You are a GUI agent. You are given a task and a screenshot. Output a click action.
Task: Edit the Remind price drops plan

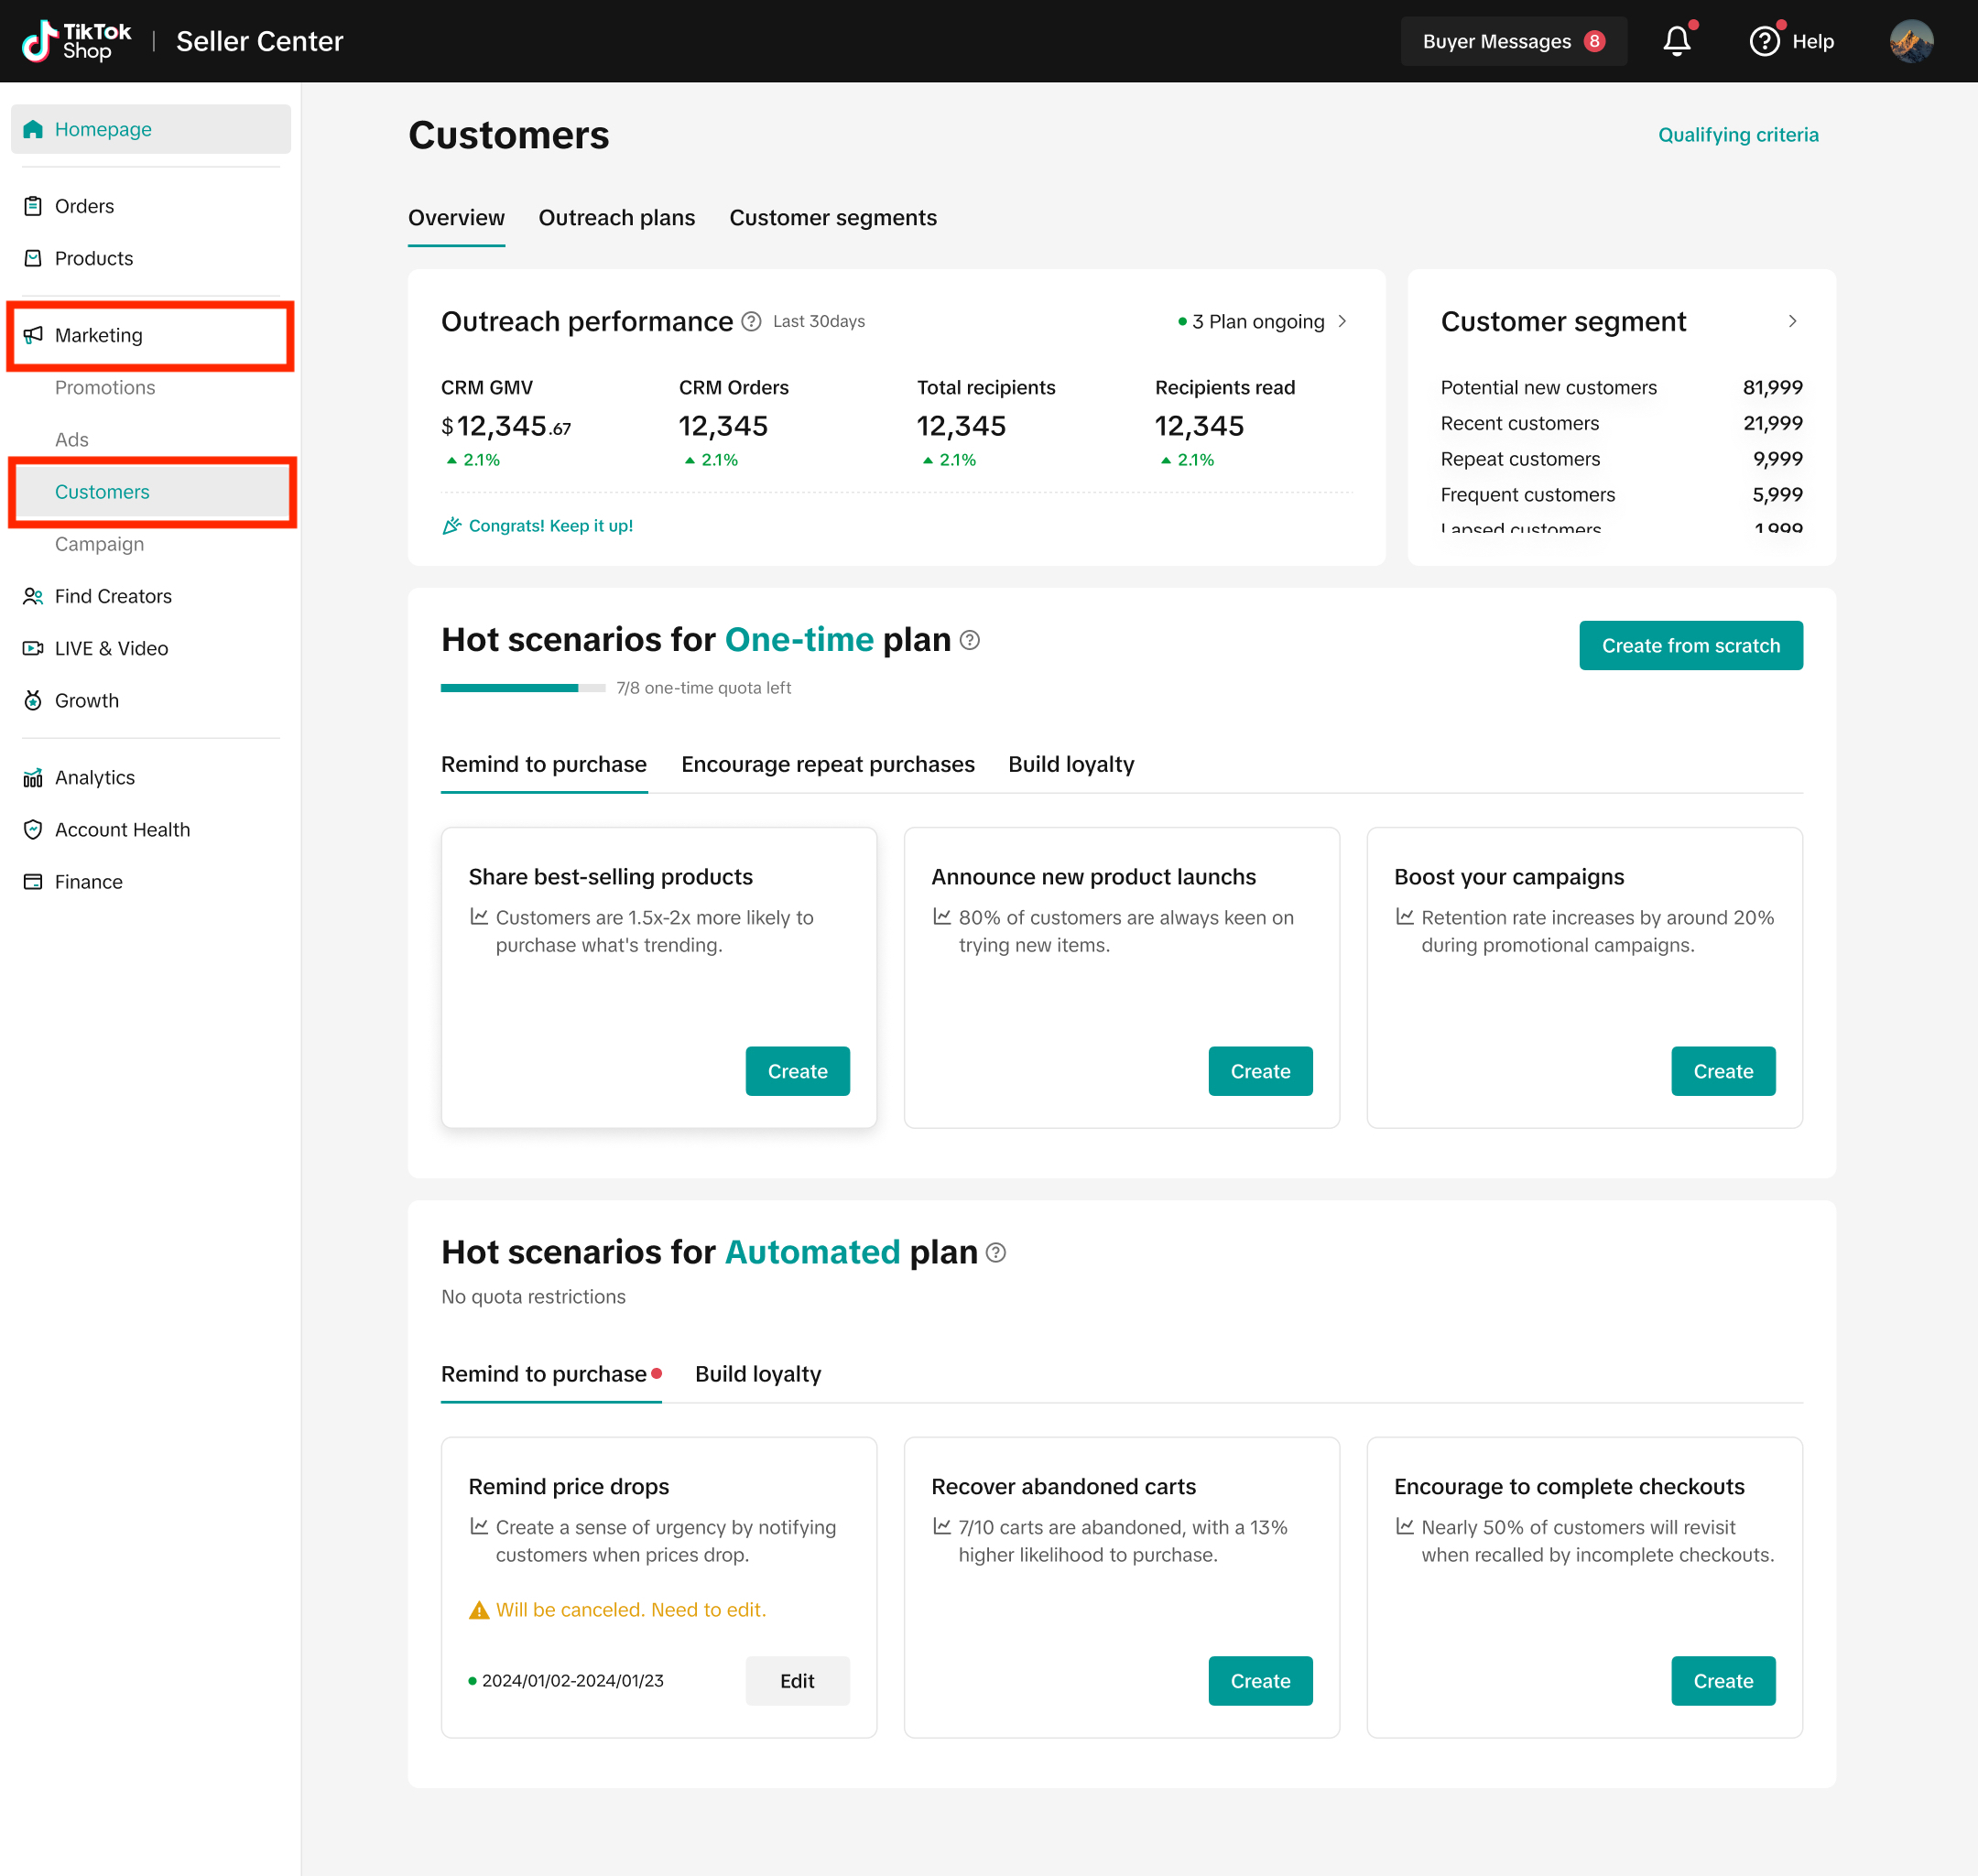[796, 1681]
